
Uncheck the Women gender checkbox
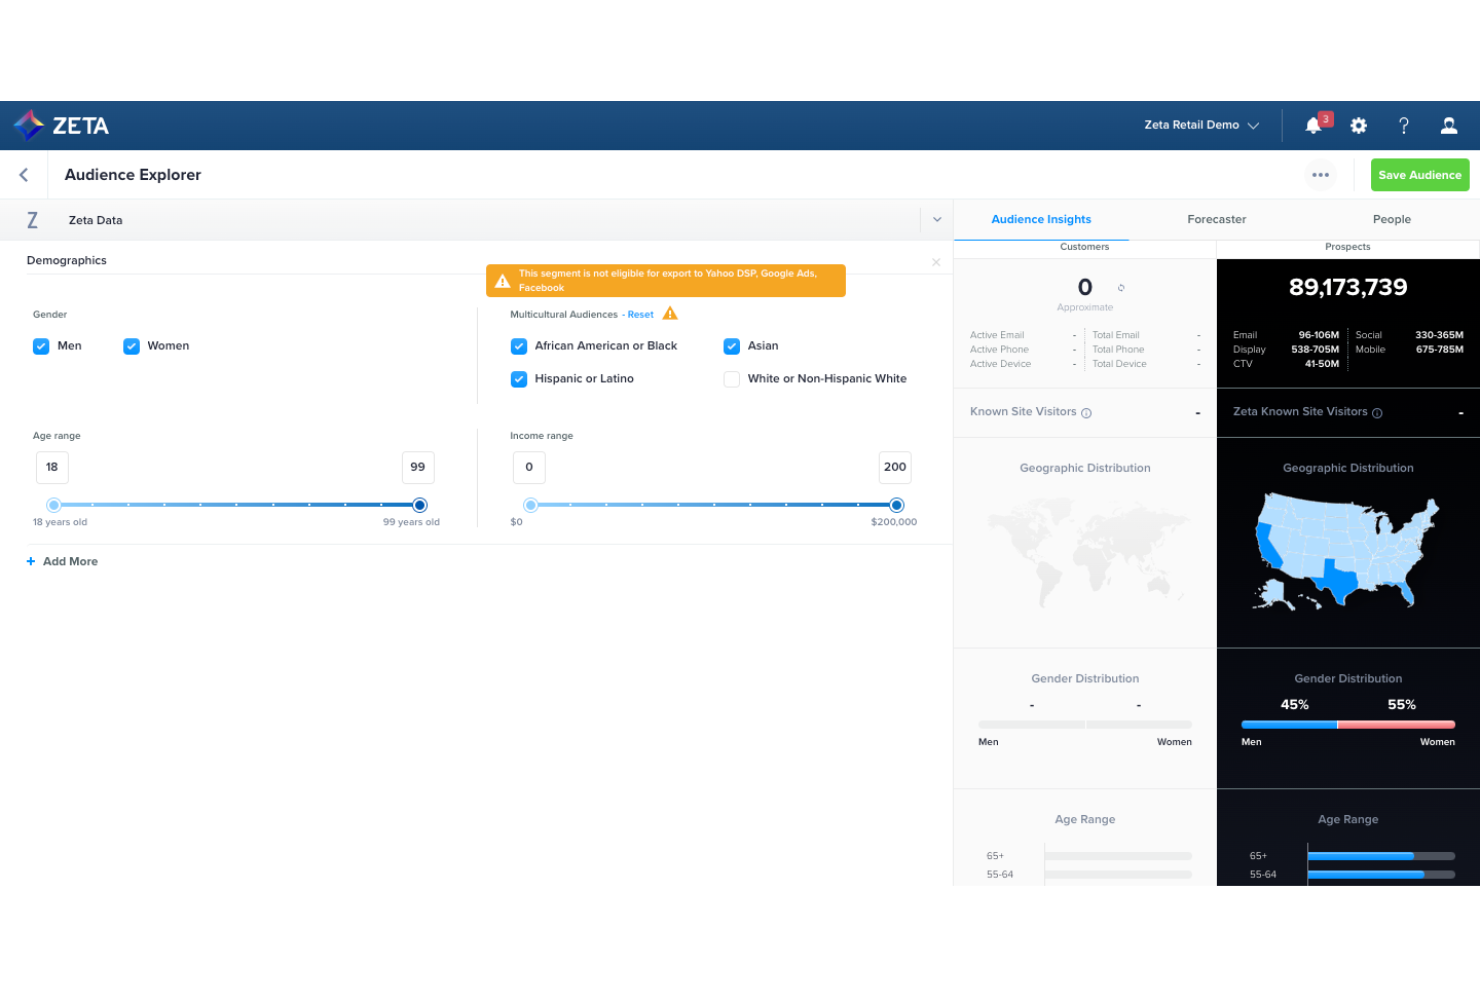coord(131,346)
